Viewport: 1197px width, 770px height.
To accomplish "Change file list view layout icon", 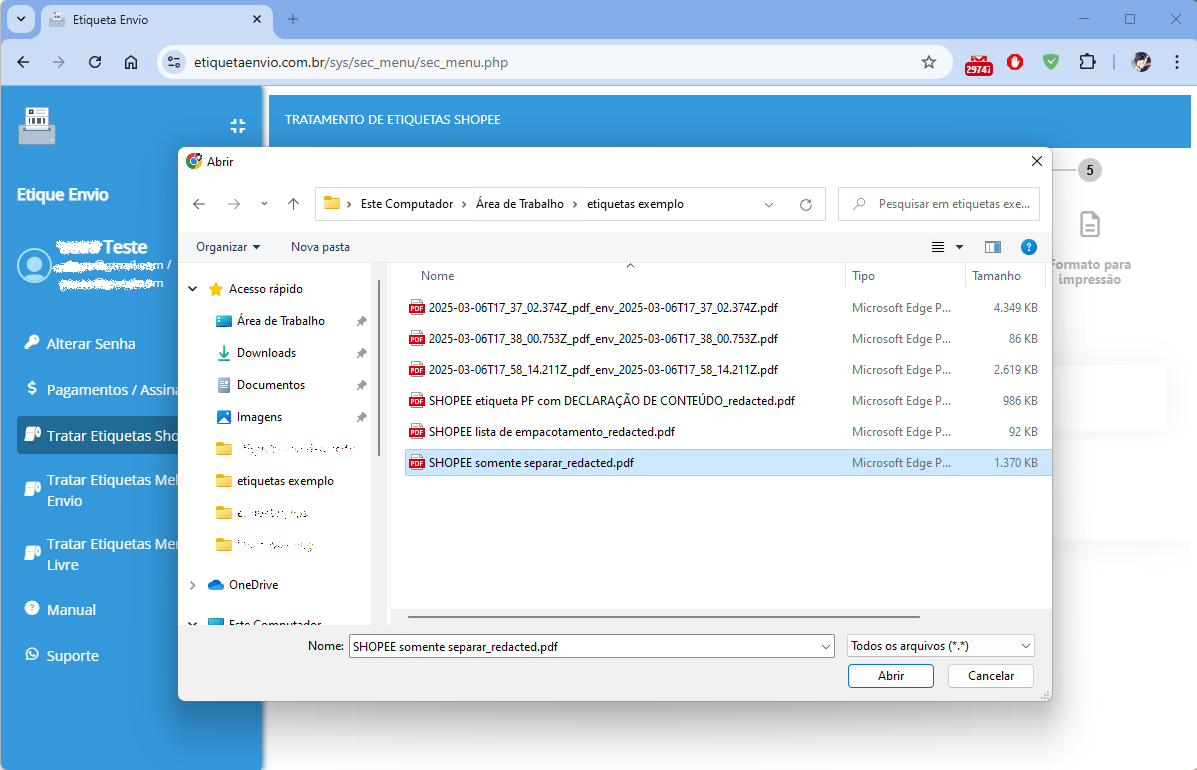I will (937, 246).
